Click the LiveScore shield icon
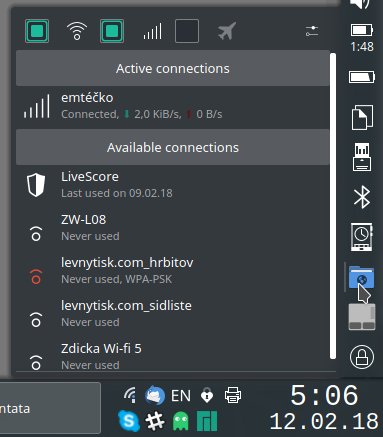Image resolution: width=383 pixels, height=437 pixels. click(36, 185)
